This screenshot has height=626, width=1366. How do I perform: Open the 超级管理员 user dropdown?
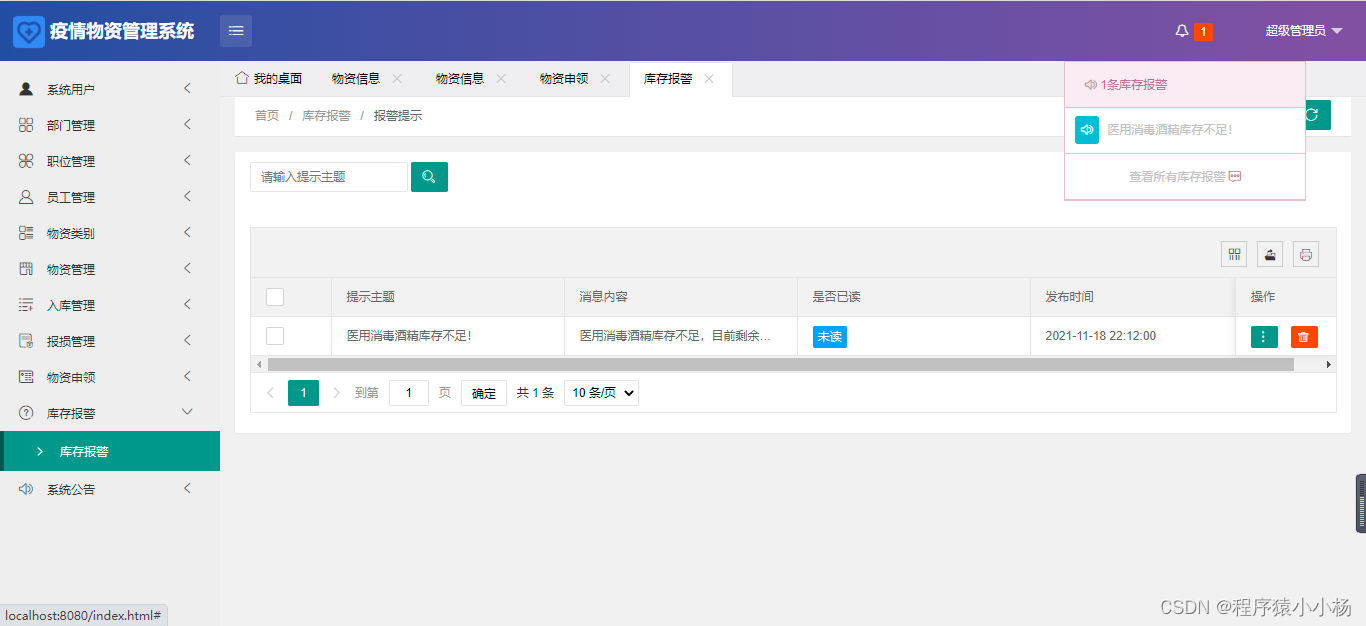(x=1304, y=31)
